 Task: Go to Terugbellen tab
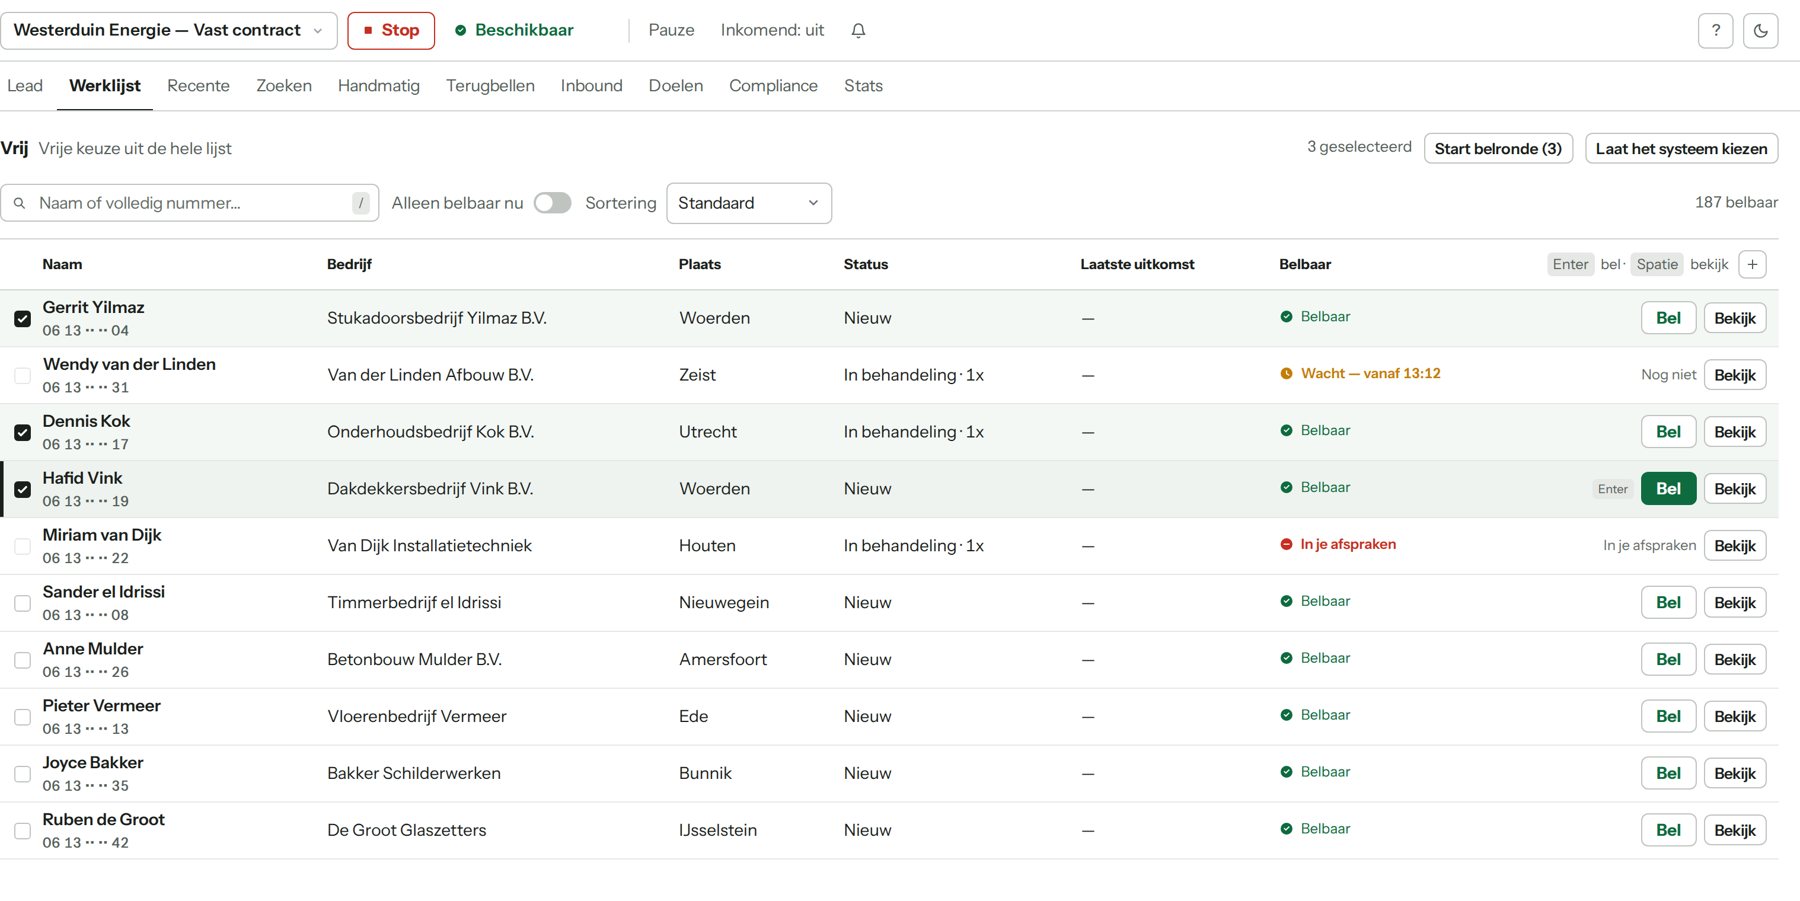tap(490, 86)
